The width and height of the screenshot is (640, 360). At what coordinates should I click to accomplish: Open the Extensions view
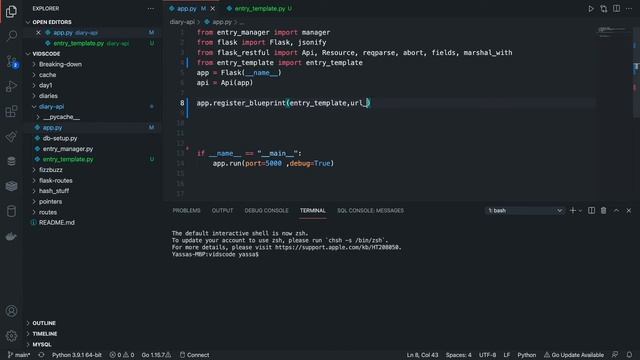(x=11, y=111)
